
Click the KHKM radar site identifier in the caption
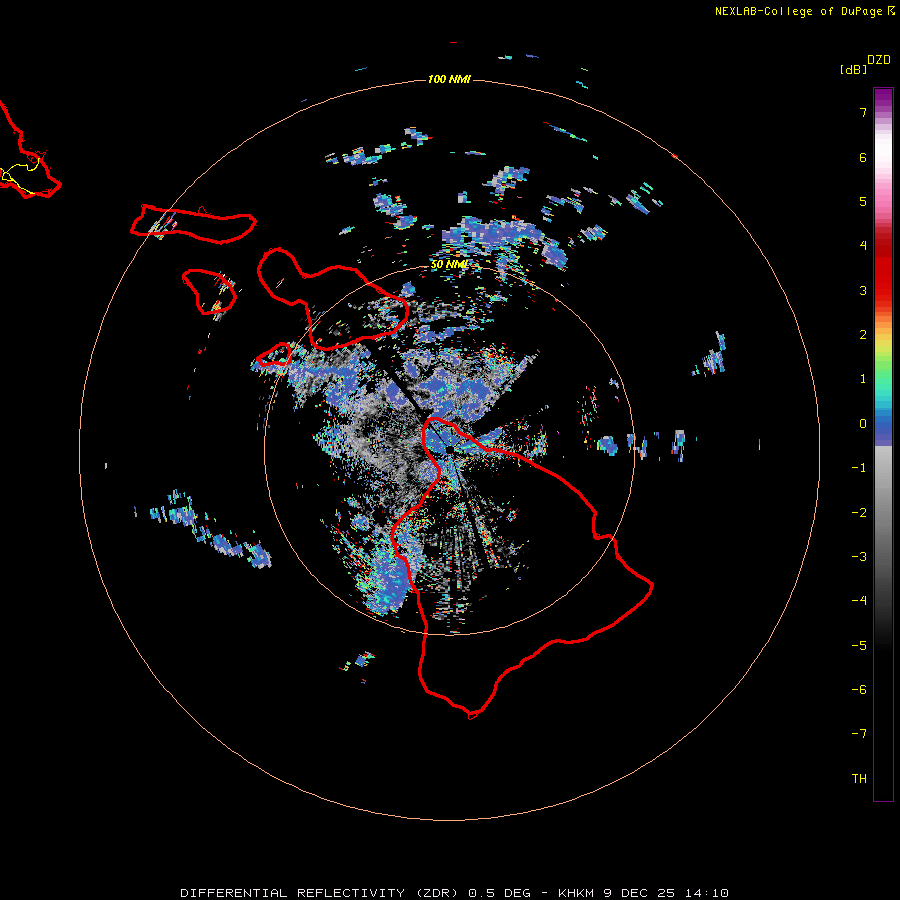point(577,893)
